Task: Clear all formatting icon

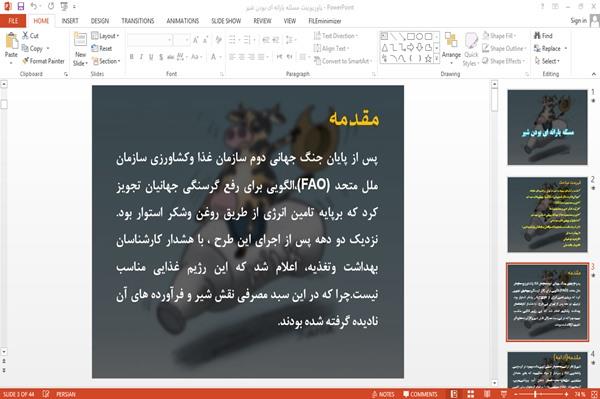Action: pos(218,39)
